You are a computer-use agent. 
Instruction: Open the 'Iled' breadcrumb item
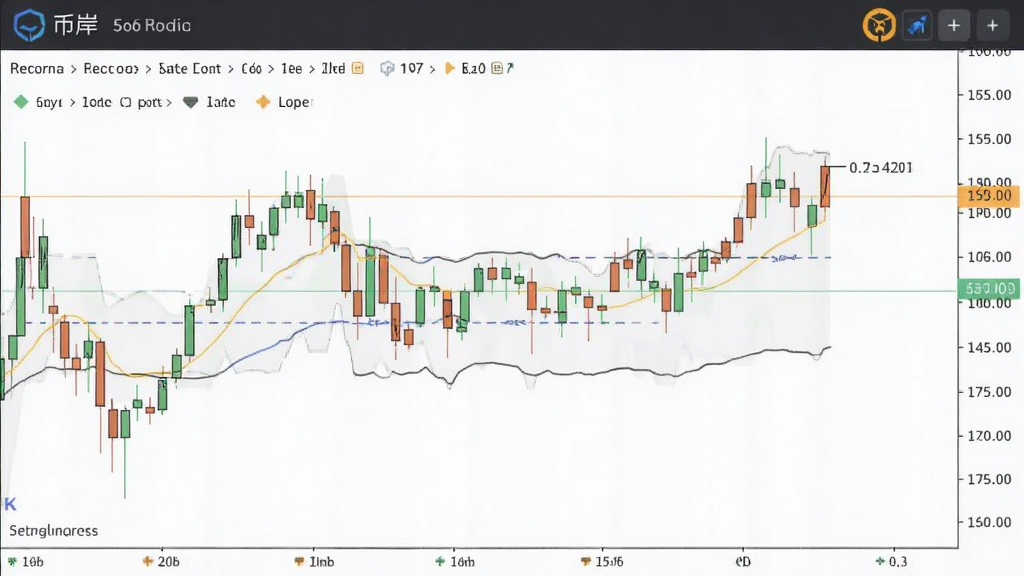pos(333,69)
